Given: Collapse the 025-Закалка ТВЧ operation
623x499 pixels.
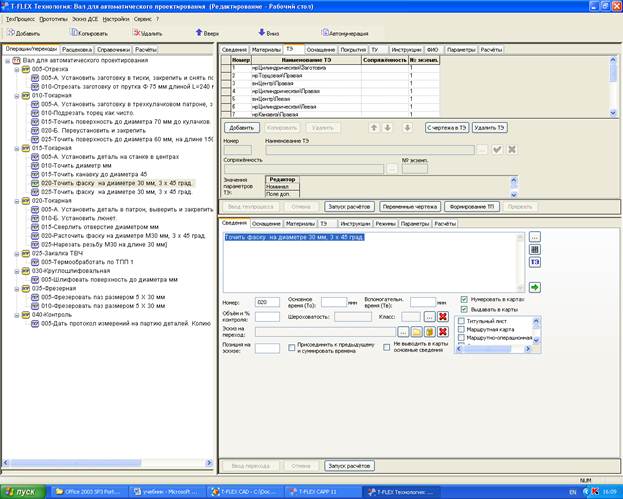Looking at the screenshot, I should [x=17, y=253].
